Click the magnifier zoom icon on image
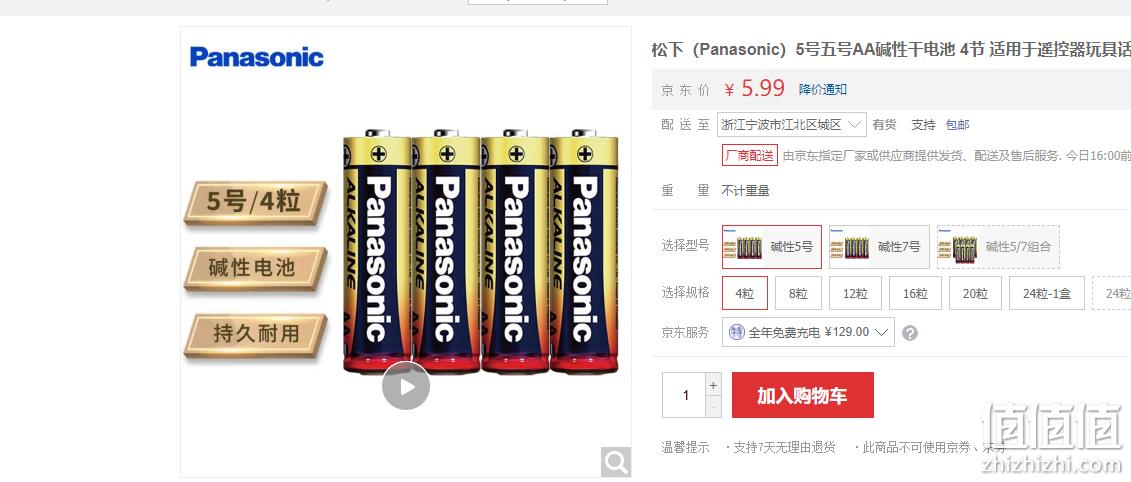Screen dimensions: 1131x482 pyautogui.click(x=616, y=462)
